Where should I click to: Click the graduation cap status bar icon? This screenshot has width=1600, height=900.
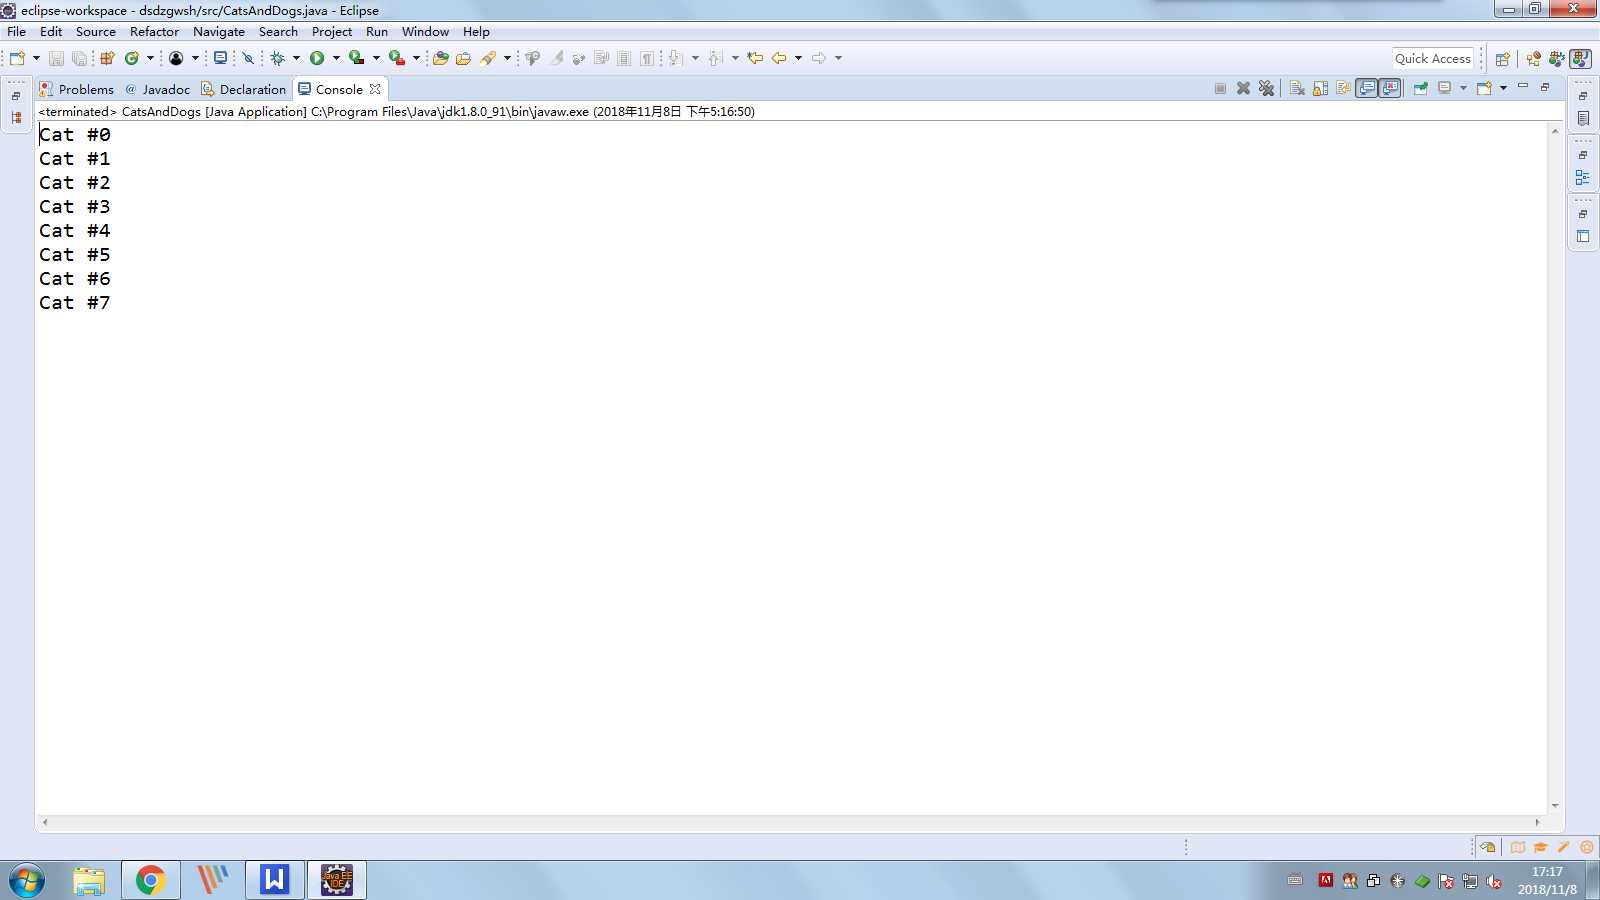click(1540, 847)
